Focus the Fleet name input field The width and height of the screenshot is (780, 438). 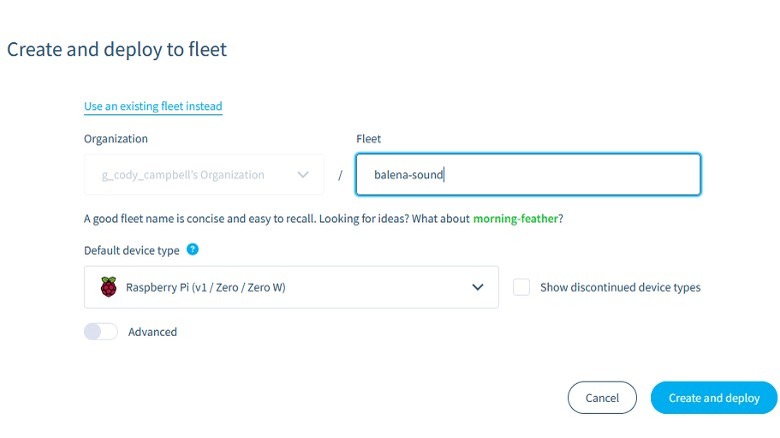coord(528,175)
